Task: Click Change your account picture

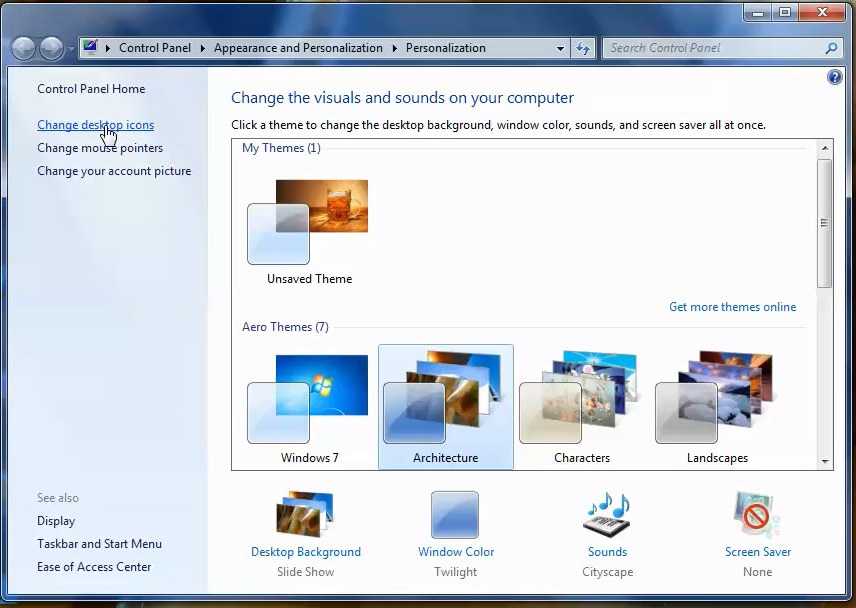Action: tap(114, 171)
